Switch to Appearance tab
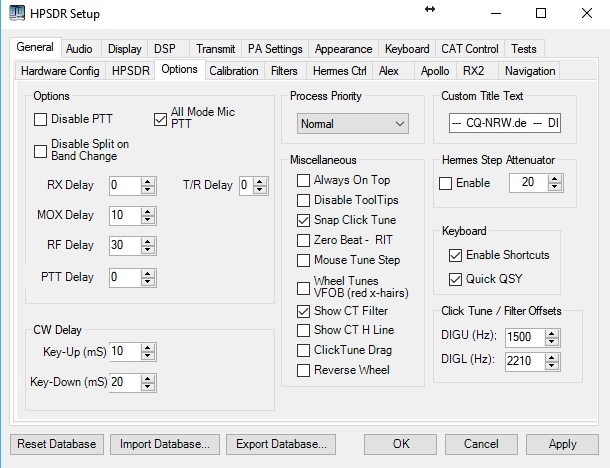610x468 pixels. [x=344, y=49]
